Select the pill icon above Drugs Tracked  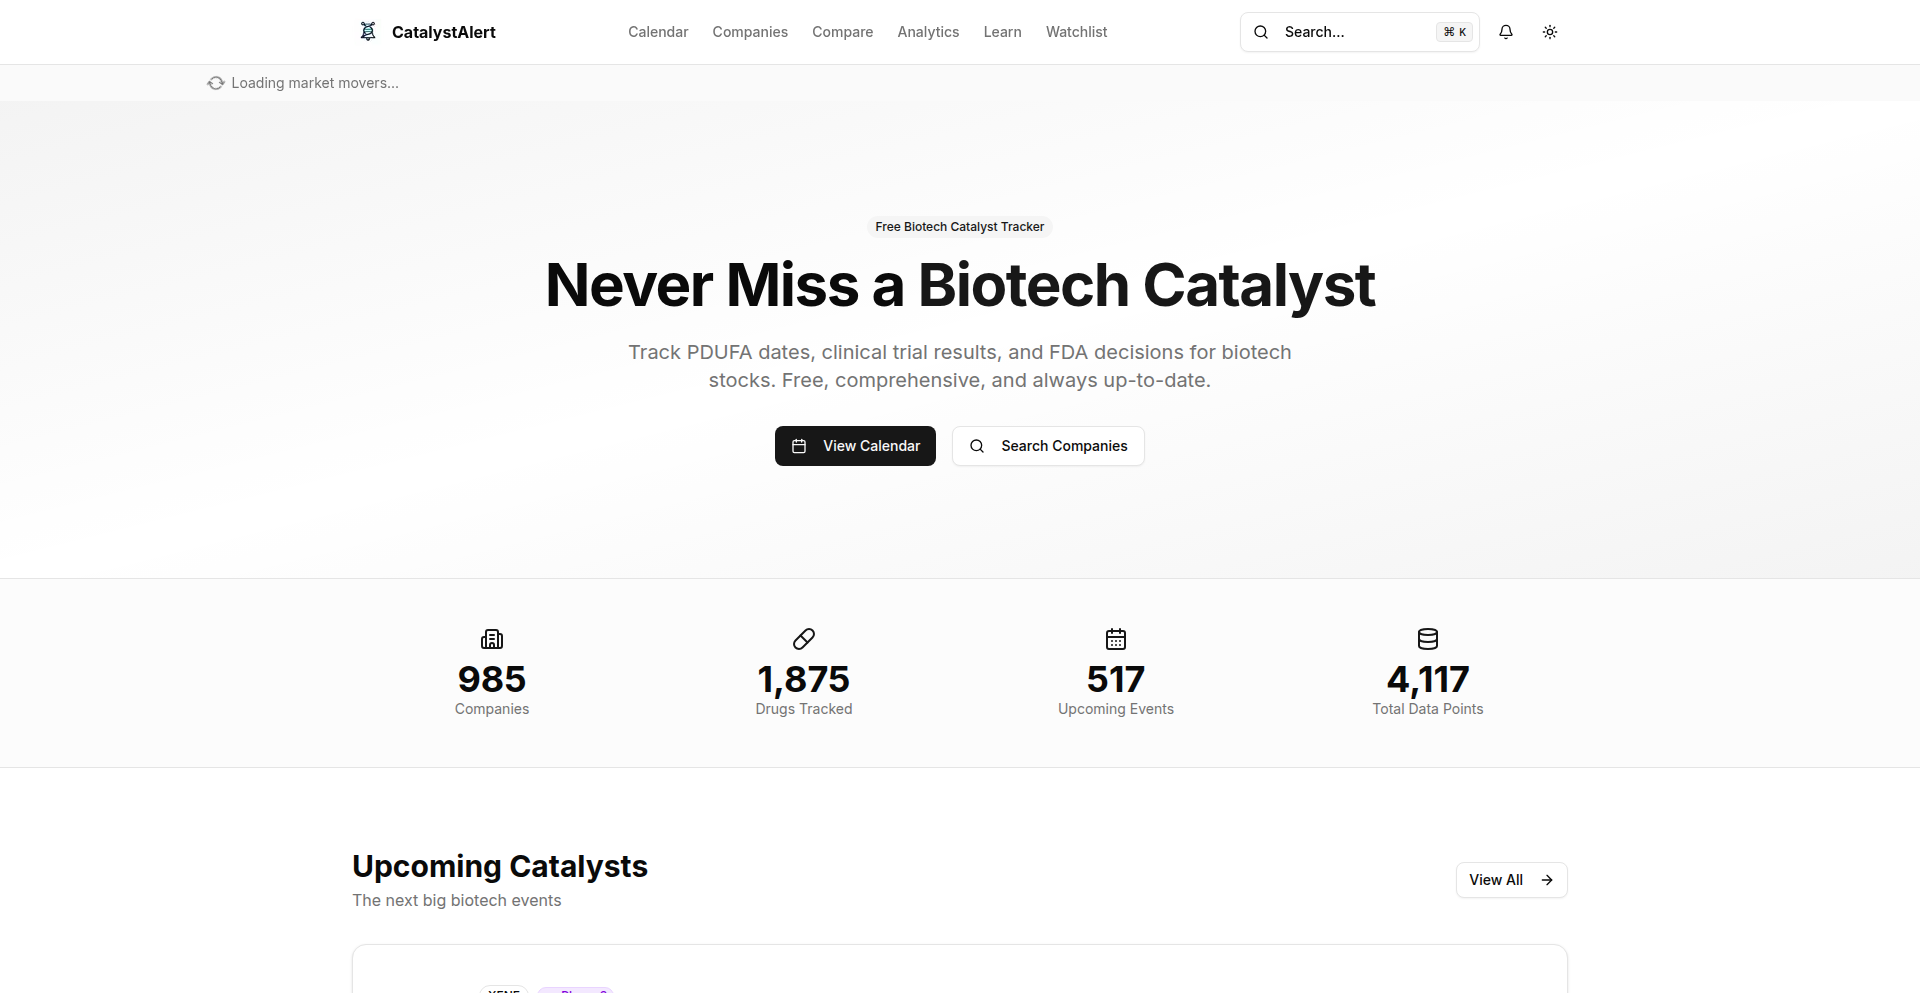click(803, 639)
